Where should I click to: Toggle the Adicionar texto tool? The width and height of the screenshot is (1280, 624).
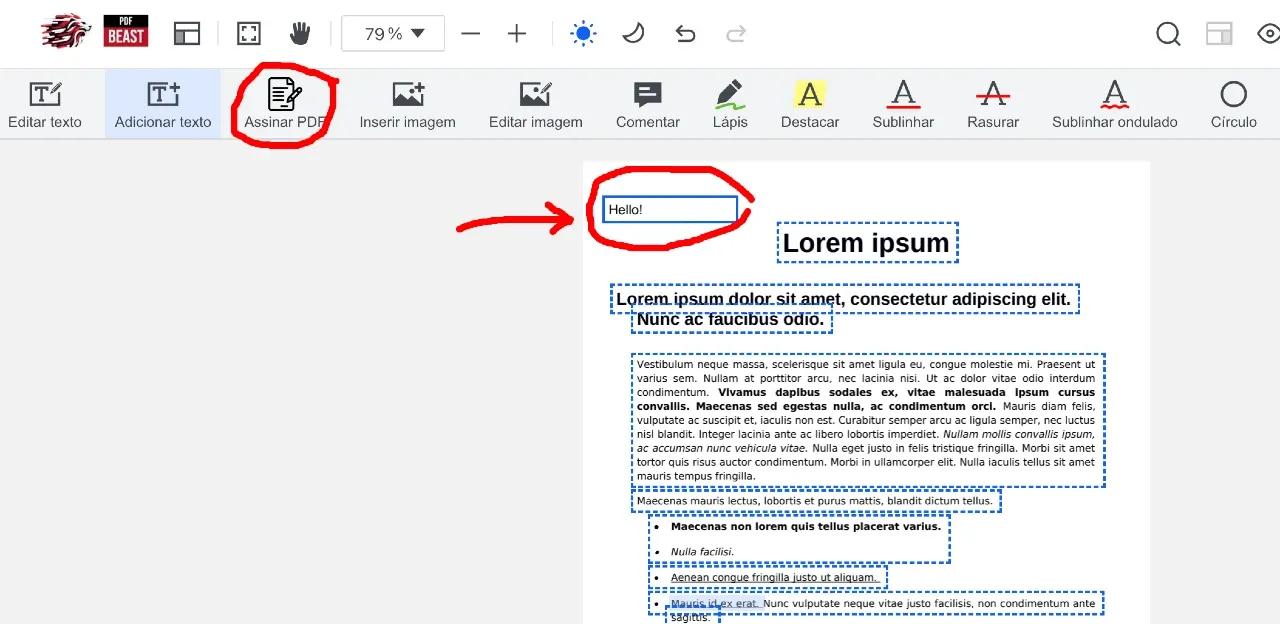[x=163, y=104]
